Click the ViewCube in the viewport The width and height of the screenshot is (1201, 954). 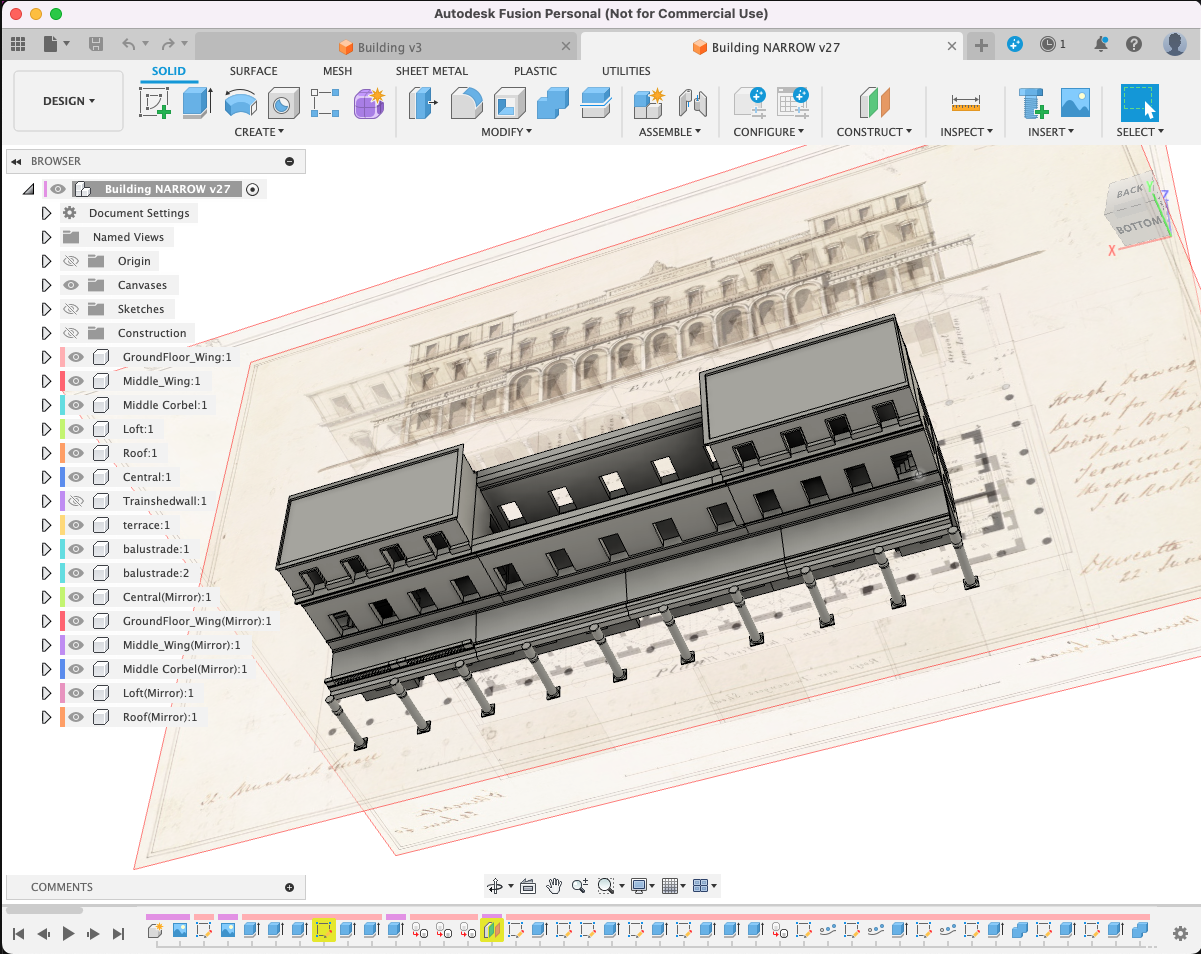1138,212
